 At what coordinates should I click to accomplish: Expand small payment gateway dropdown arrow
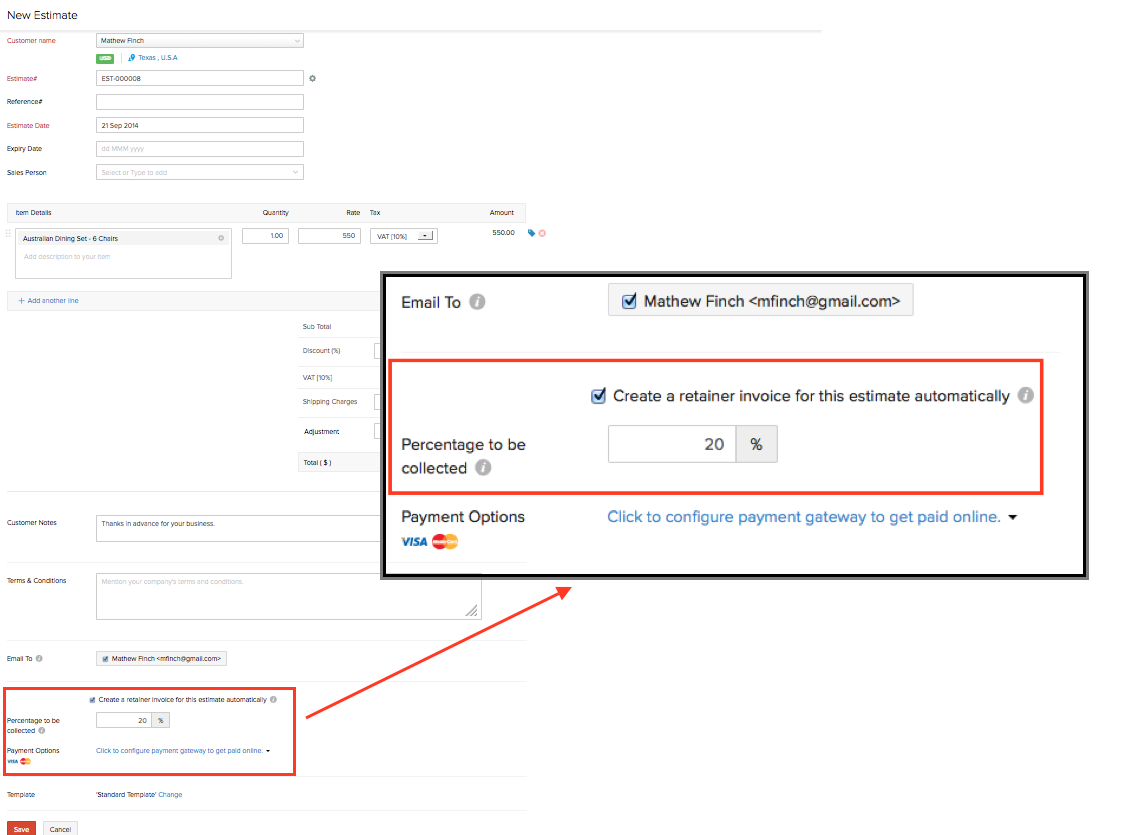(x=268, y=751)
